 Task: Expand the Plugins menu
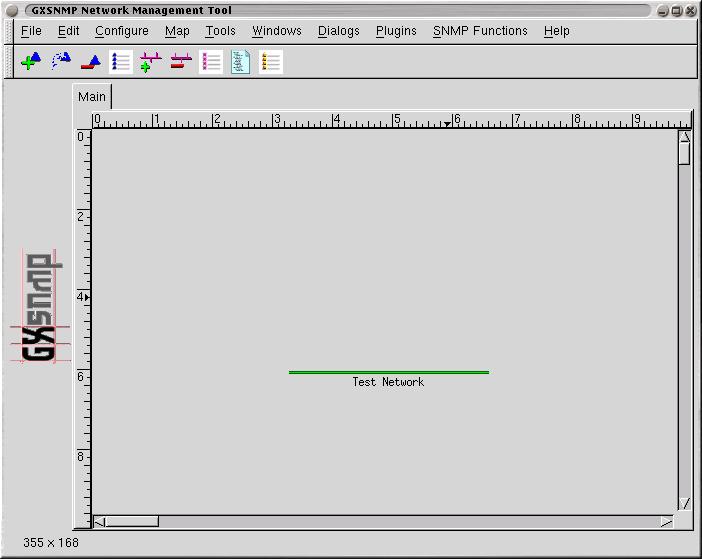click(x=396, y=31)
